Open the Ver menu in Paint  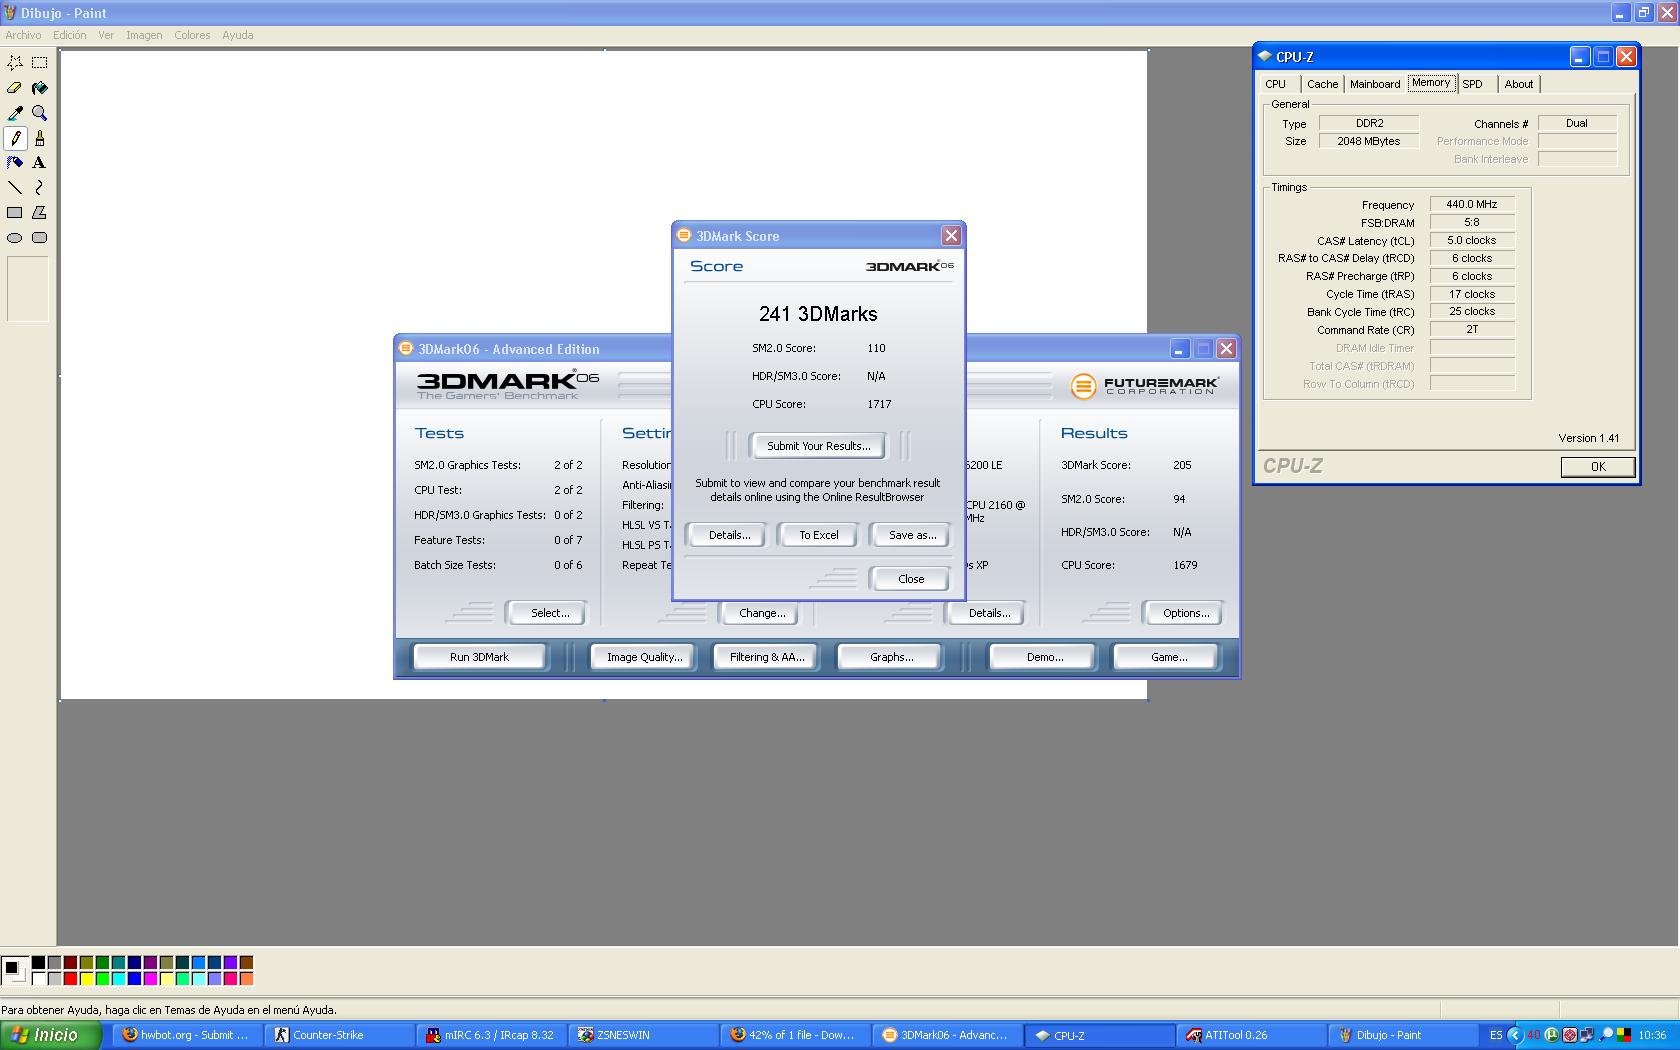point(106,35)
